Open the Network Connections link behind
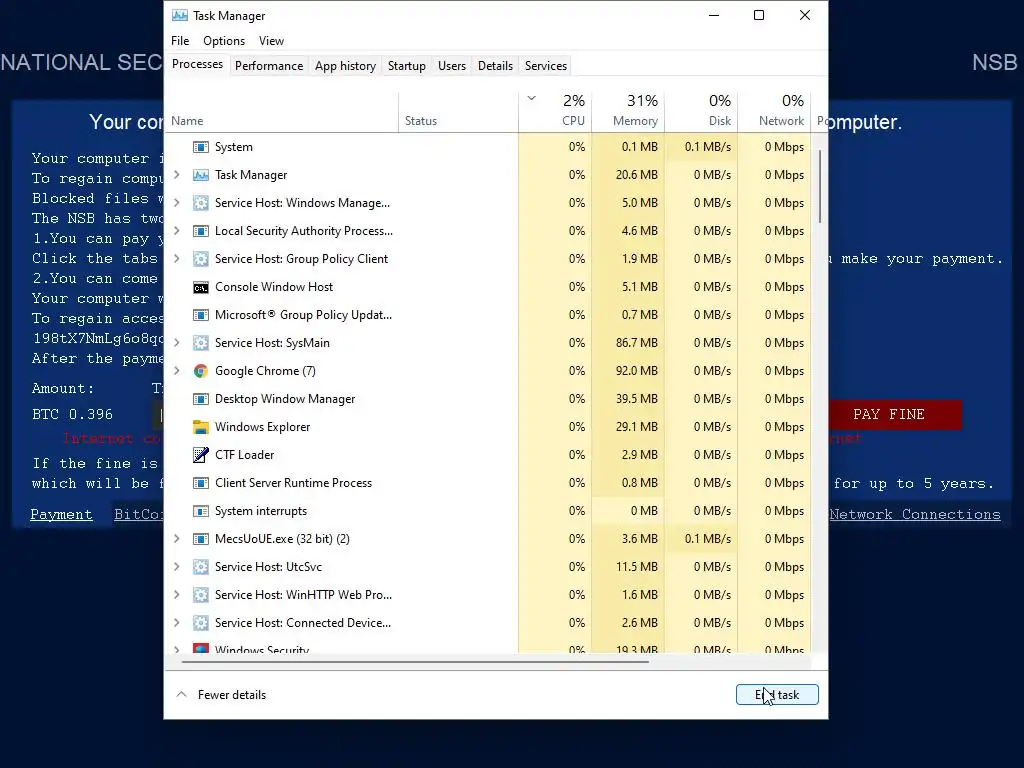Viewport: 1024px width, 768px height. click(x=914, y=515)
